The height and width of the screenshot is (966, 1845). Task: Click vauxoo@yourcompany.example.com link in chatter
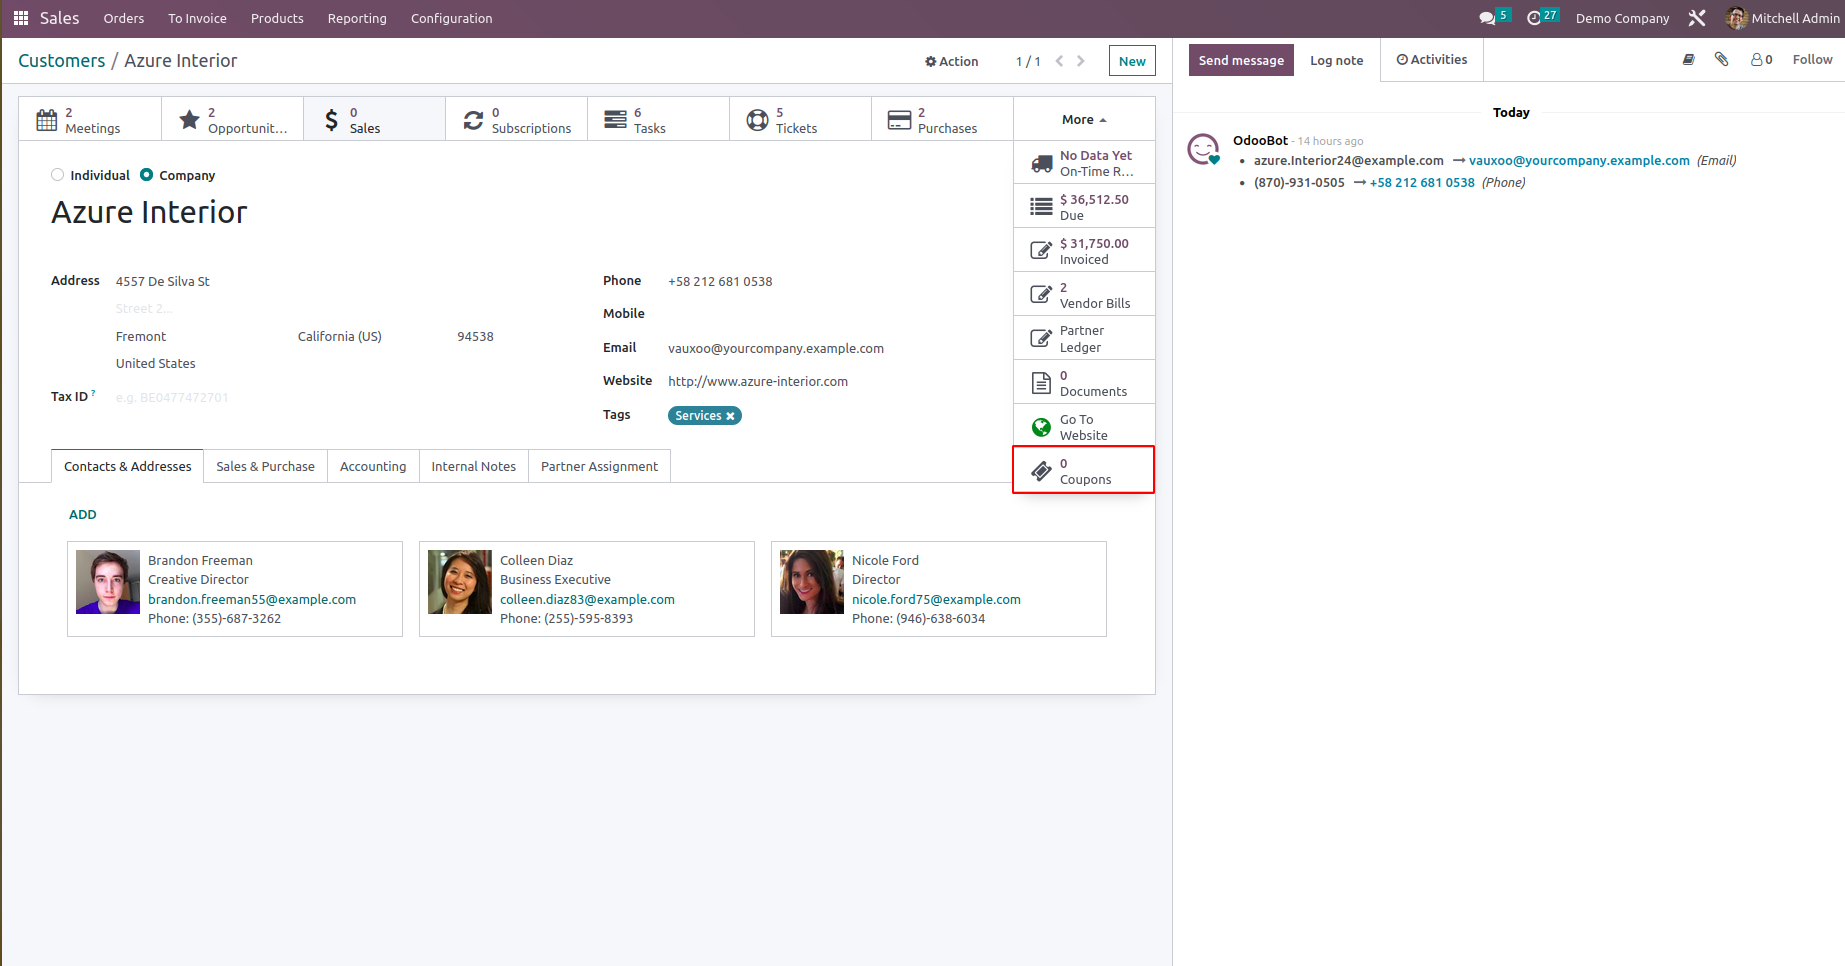click(x=1579, y=161)
